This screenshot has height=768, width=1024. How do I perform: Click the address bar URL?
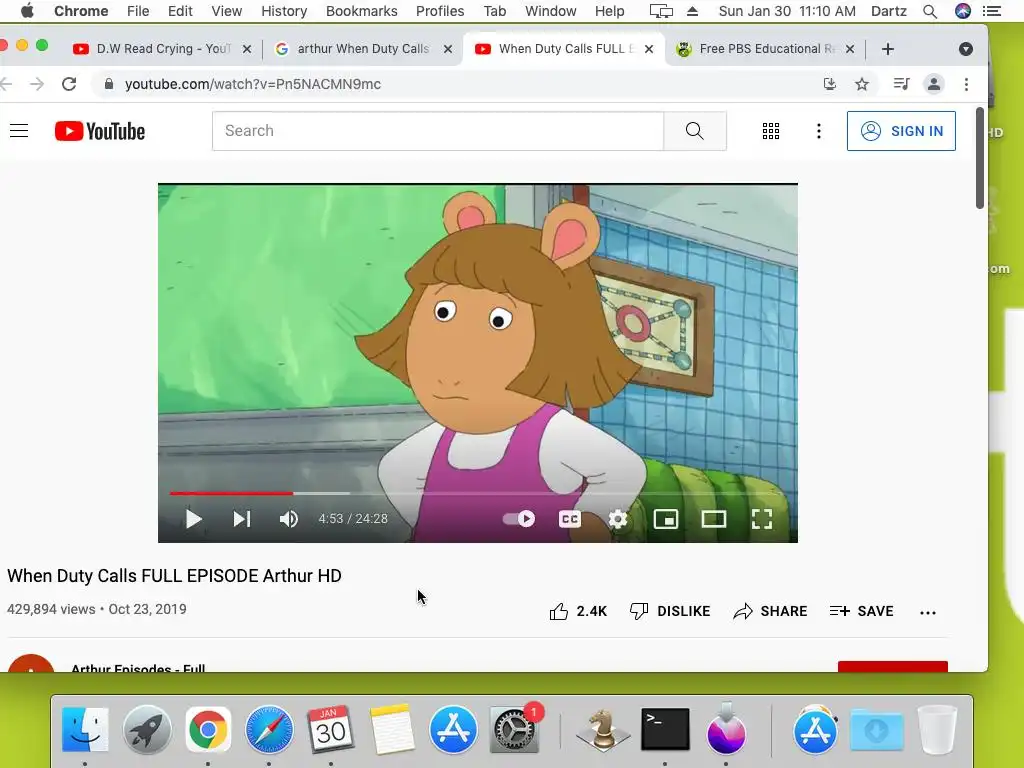[x=253, y=84]
